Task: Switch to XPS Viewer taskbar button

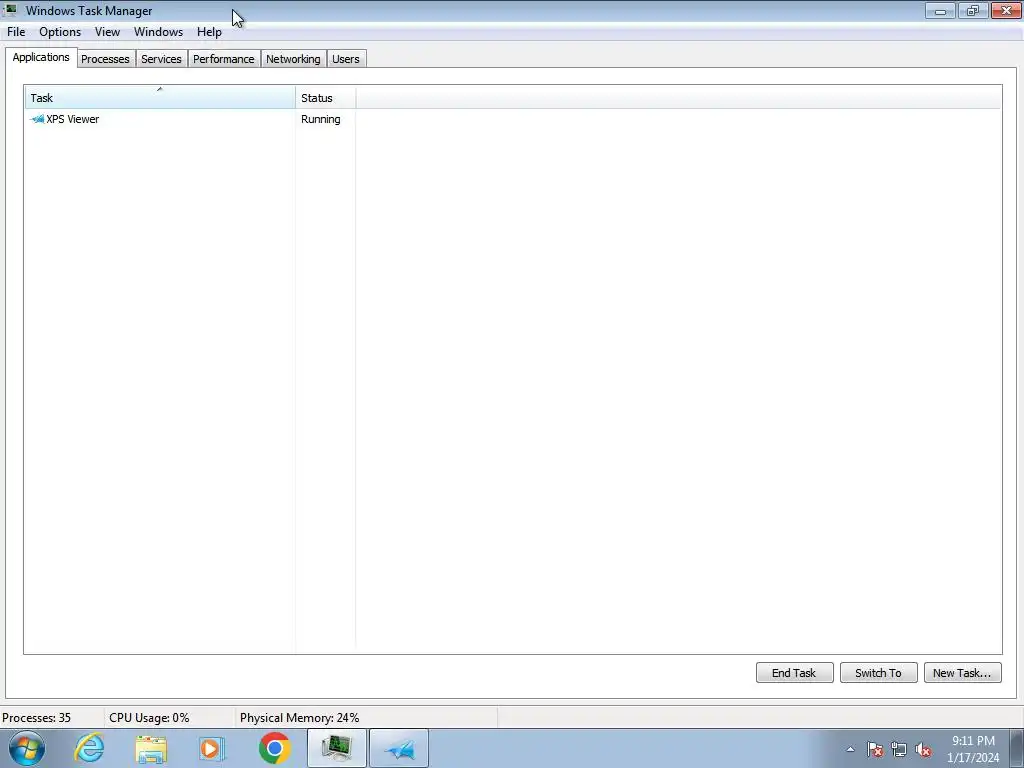Action: [x=399, y=748]
